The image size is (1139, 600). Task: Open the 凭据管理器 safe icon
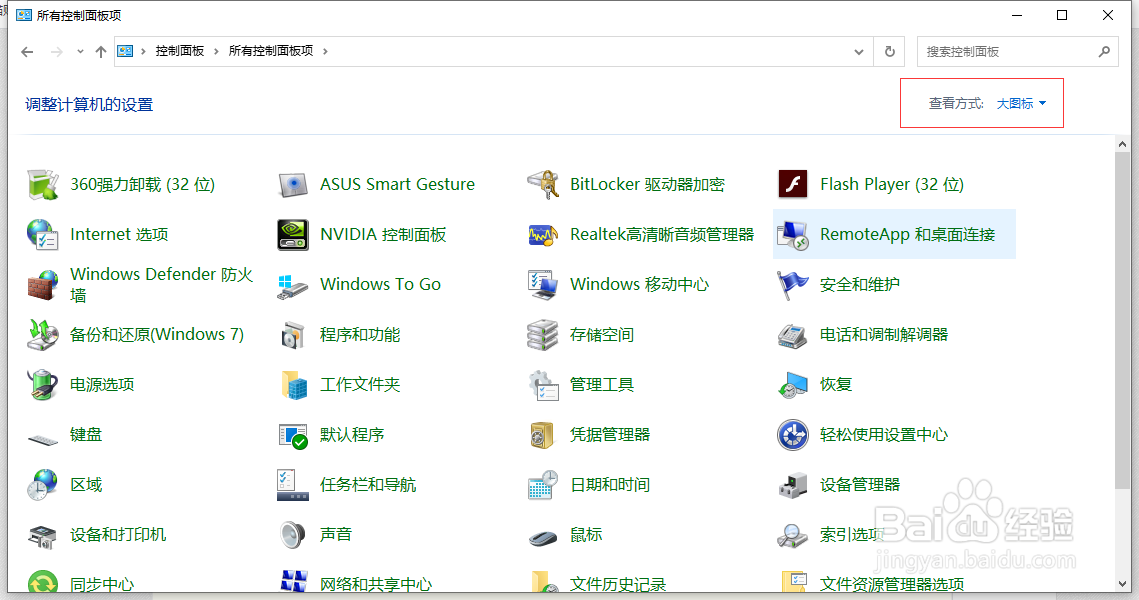pos(543,434)
